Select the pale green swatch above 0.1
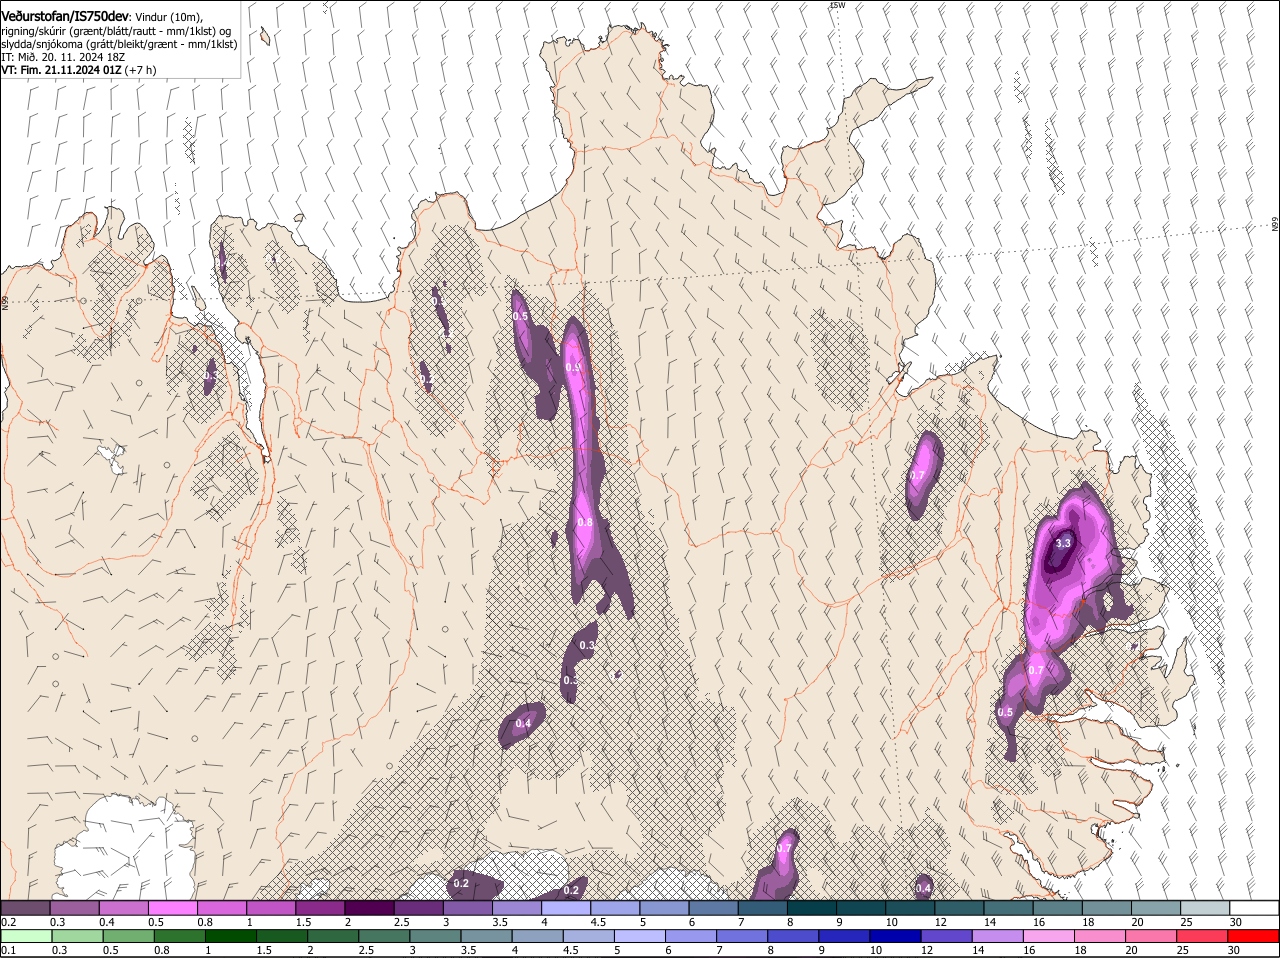 [x=26, y=936]
